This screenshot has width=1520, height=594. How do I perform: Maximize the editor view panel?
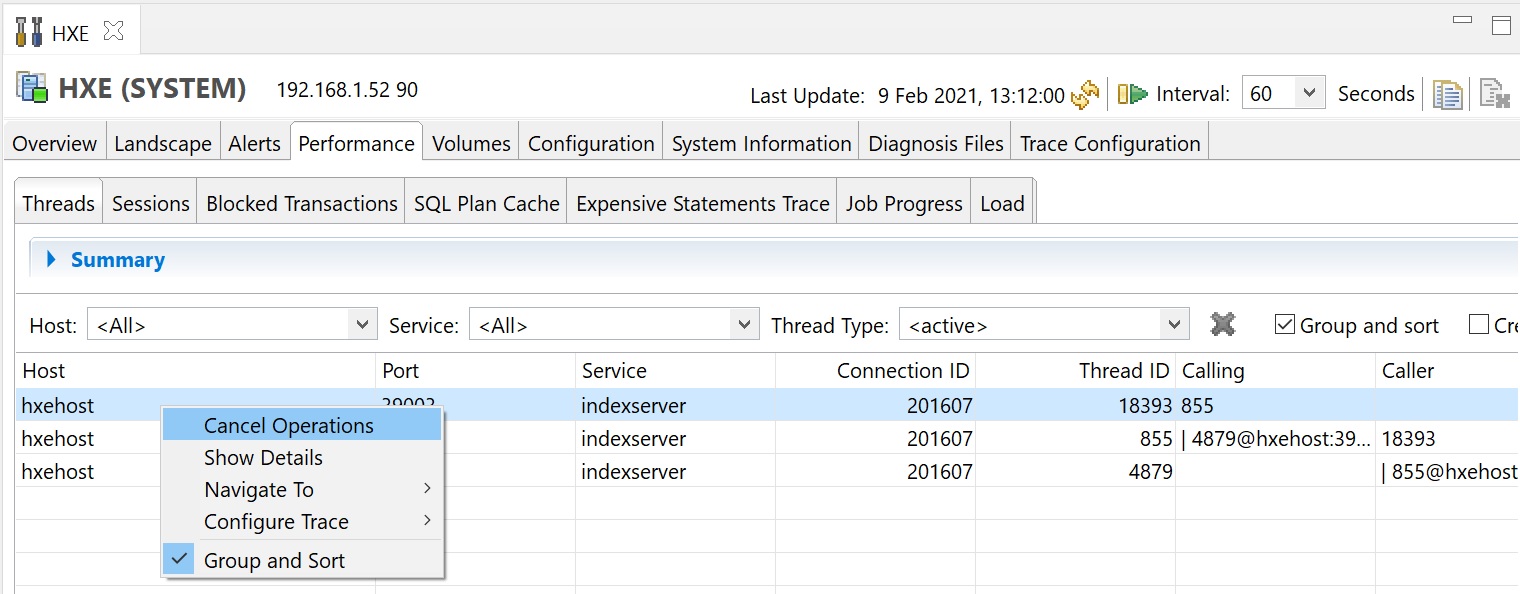(x=1500, y=26)
